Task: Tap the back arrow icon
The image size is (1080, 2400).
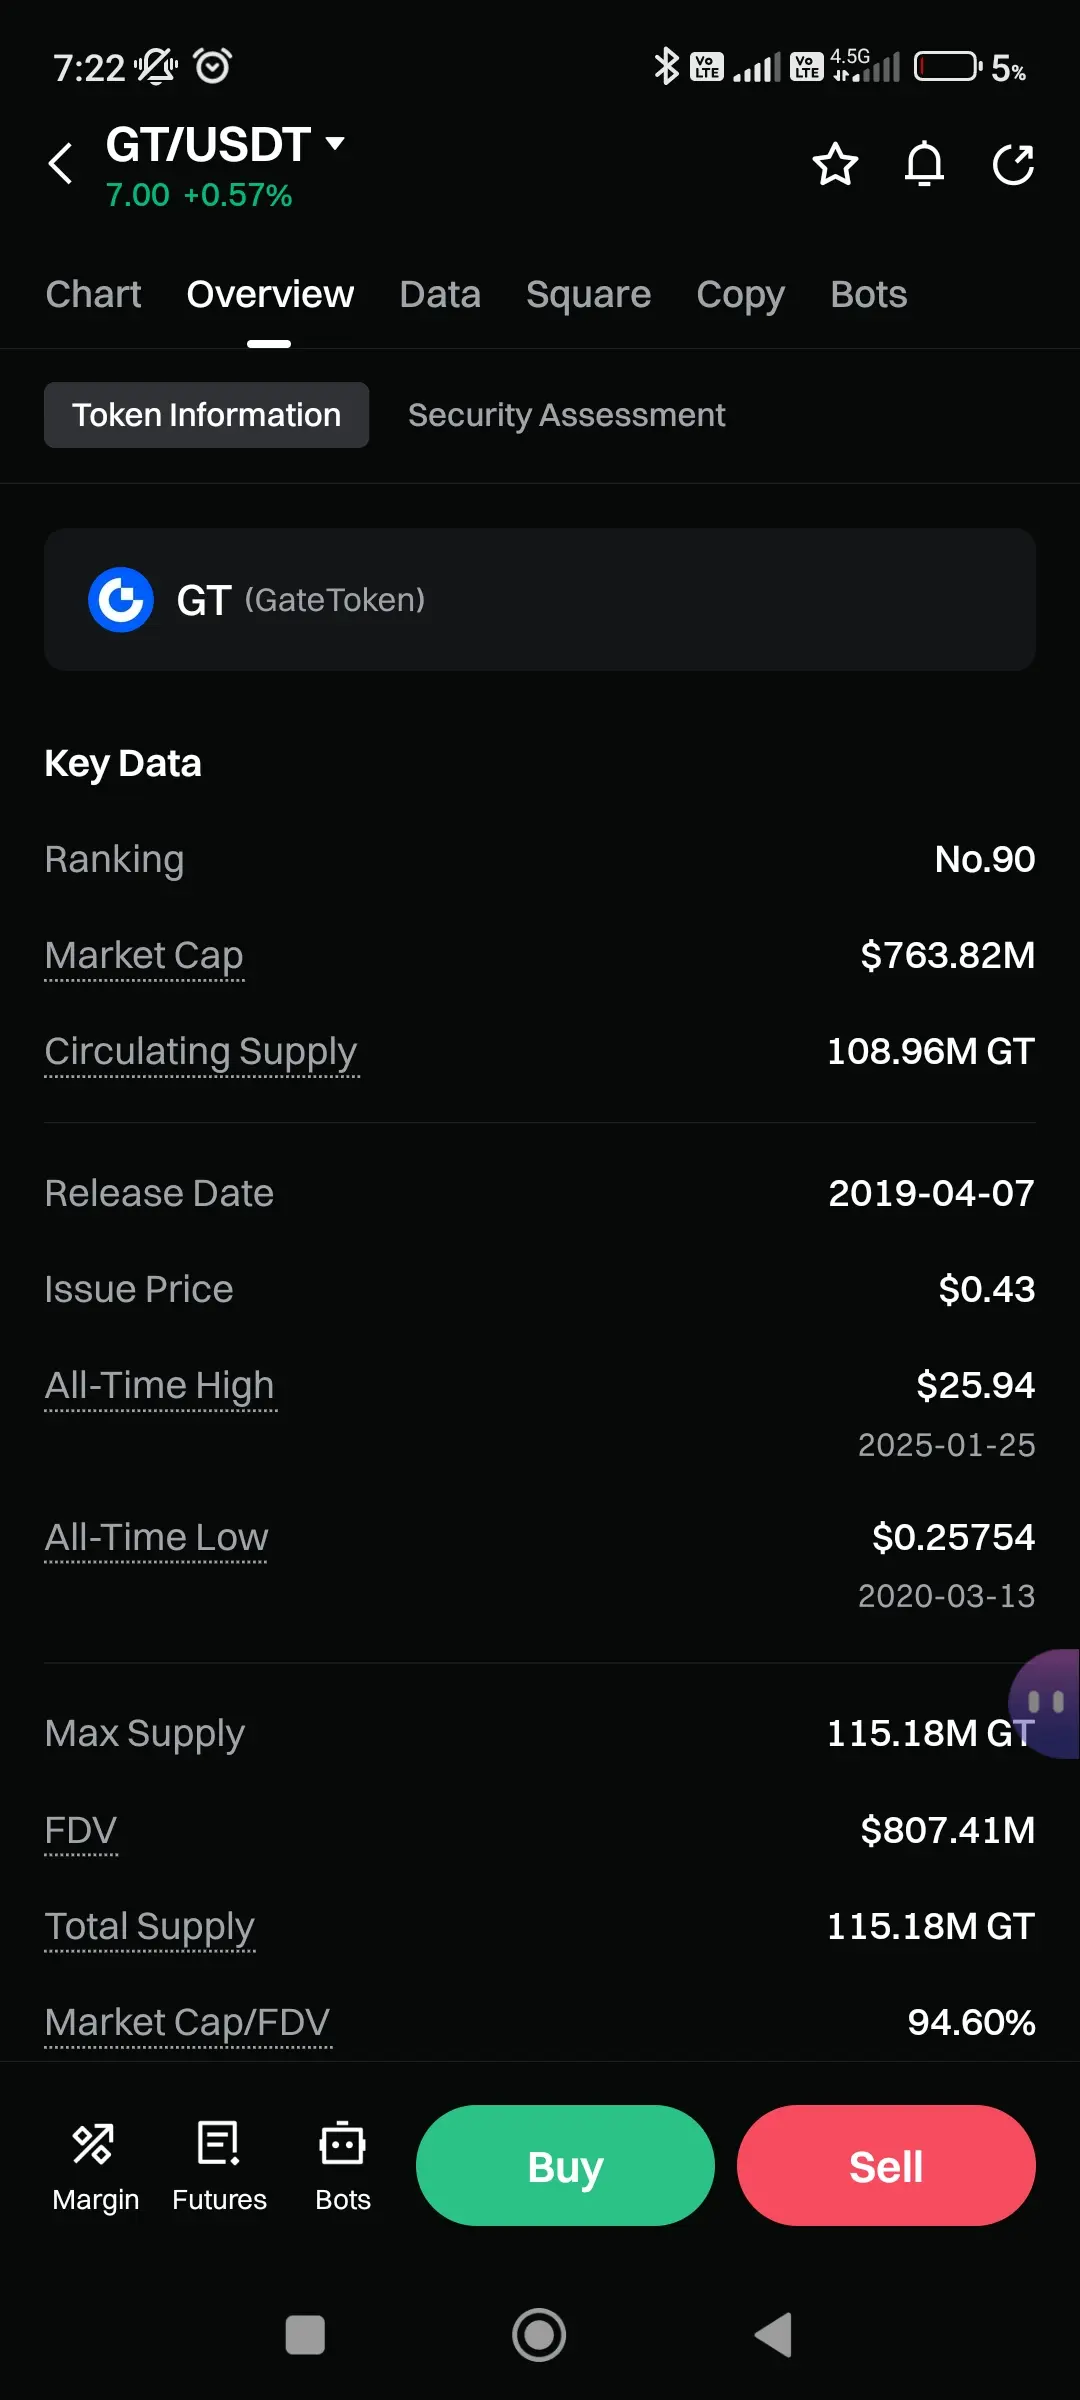Action: [61, 163]
